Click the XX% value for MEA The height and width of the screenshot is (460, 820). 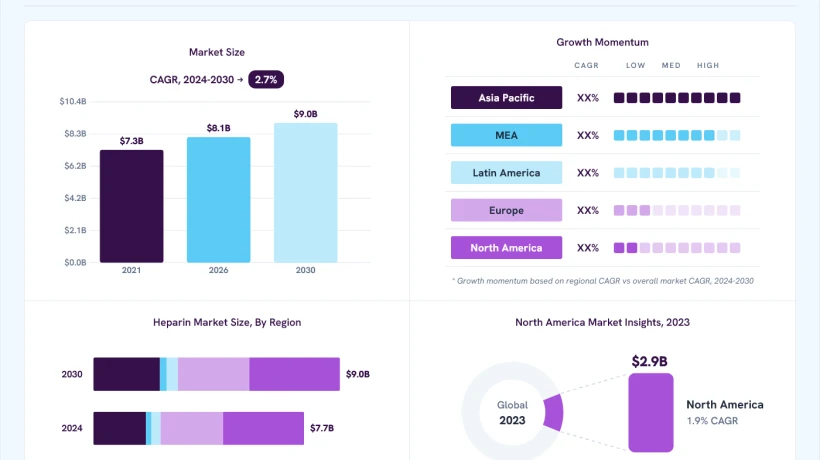[588, 135]
